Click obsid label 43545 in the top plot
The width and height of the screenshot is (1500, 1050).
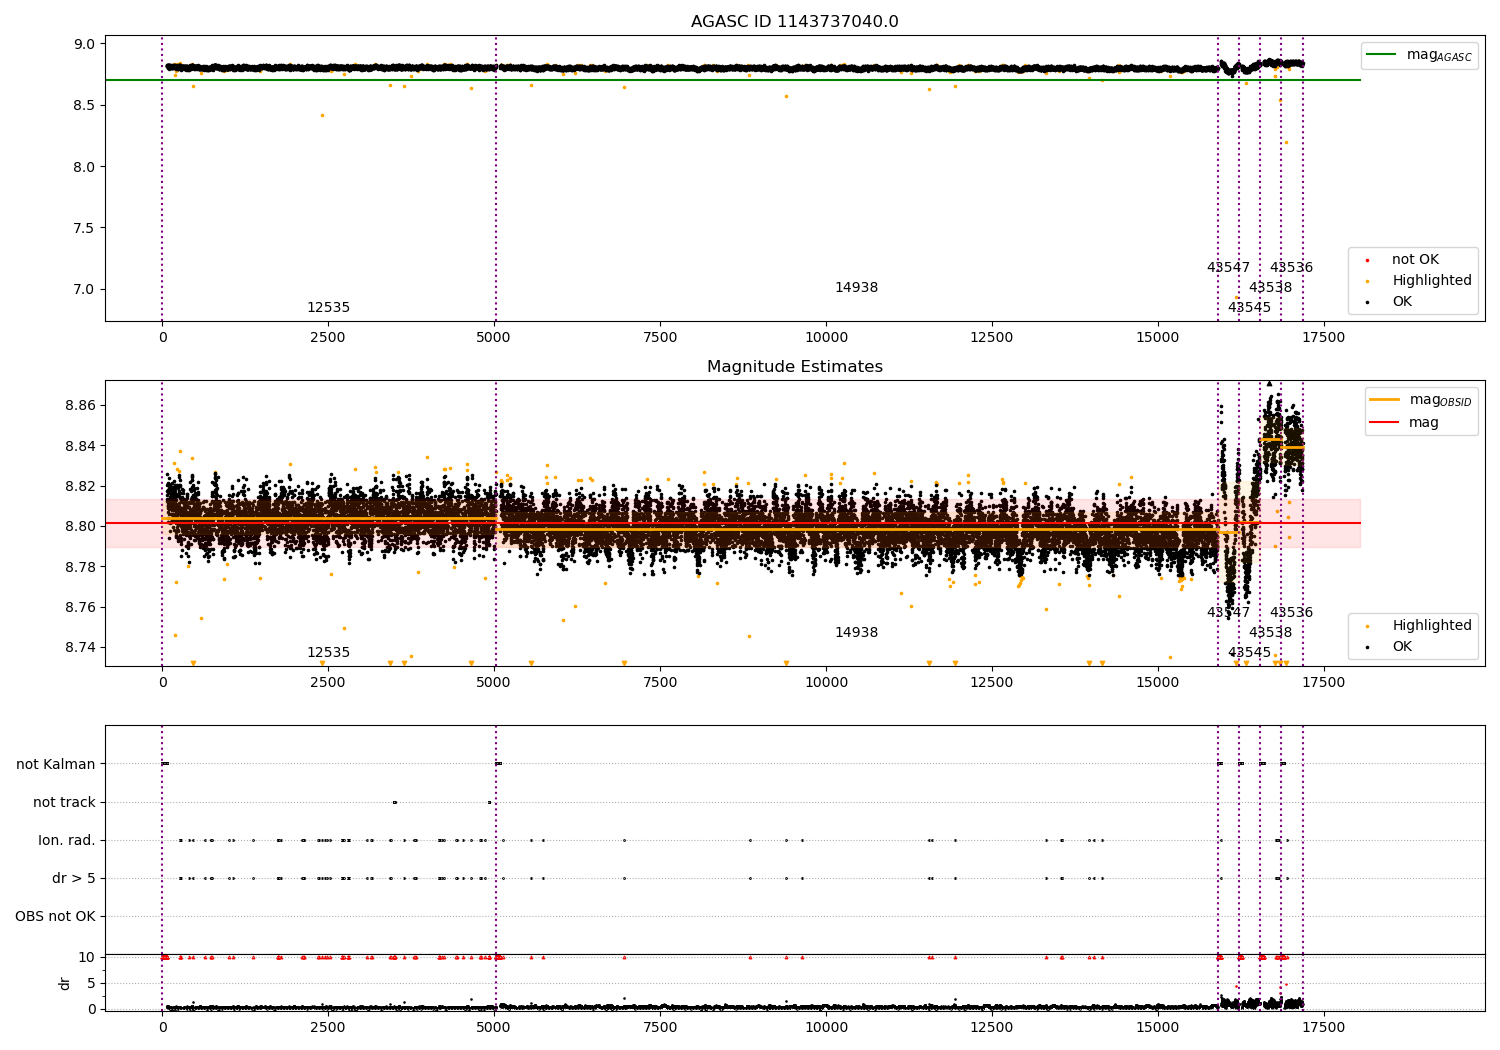[1249, 308]
